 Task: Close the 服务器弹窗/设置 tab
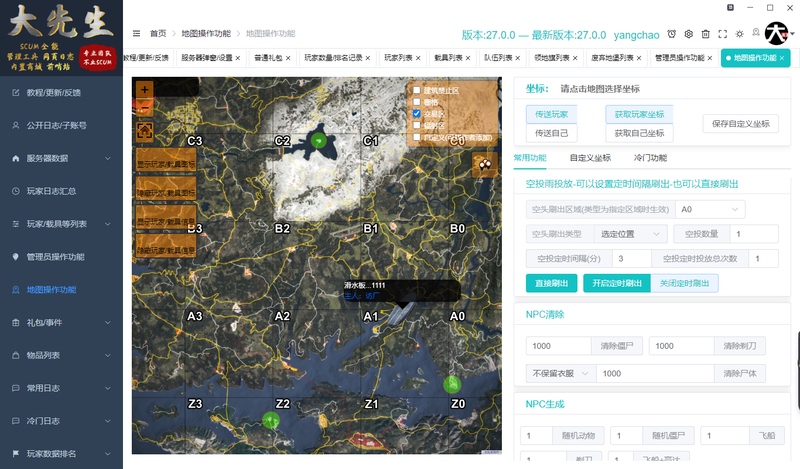pos(238,58)
